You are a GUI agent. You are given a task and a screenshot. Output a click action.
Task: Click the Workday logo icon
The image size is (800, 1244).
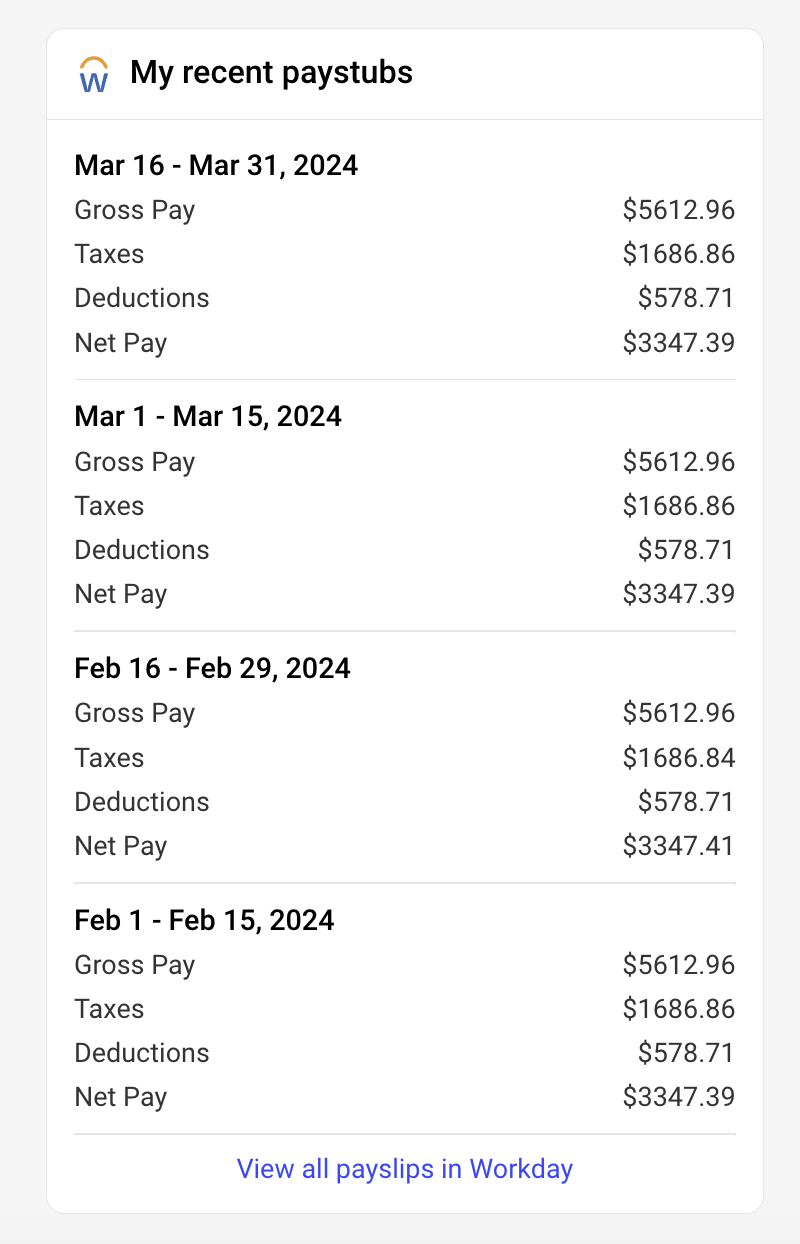94,75
